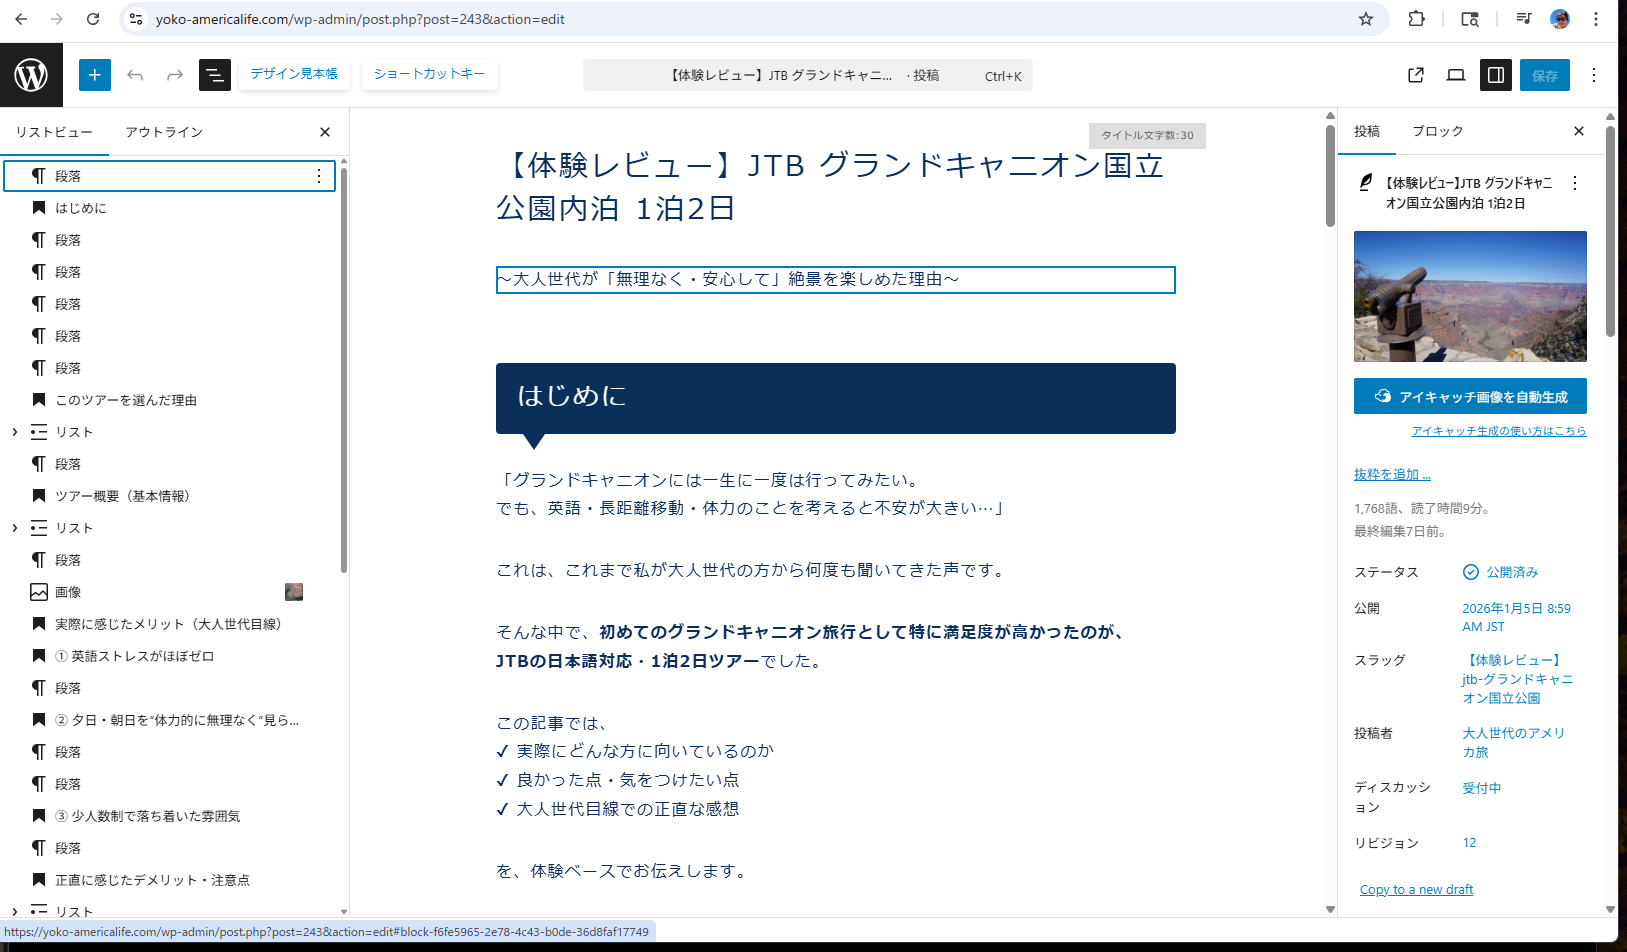Expand the first リスト block in list view
This screenshot has height=952, width=1627.
coord(15,432)
